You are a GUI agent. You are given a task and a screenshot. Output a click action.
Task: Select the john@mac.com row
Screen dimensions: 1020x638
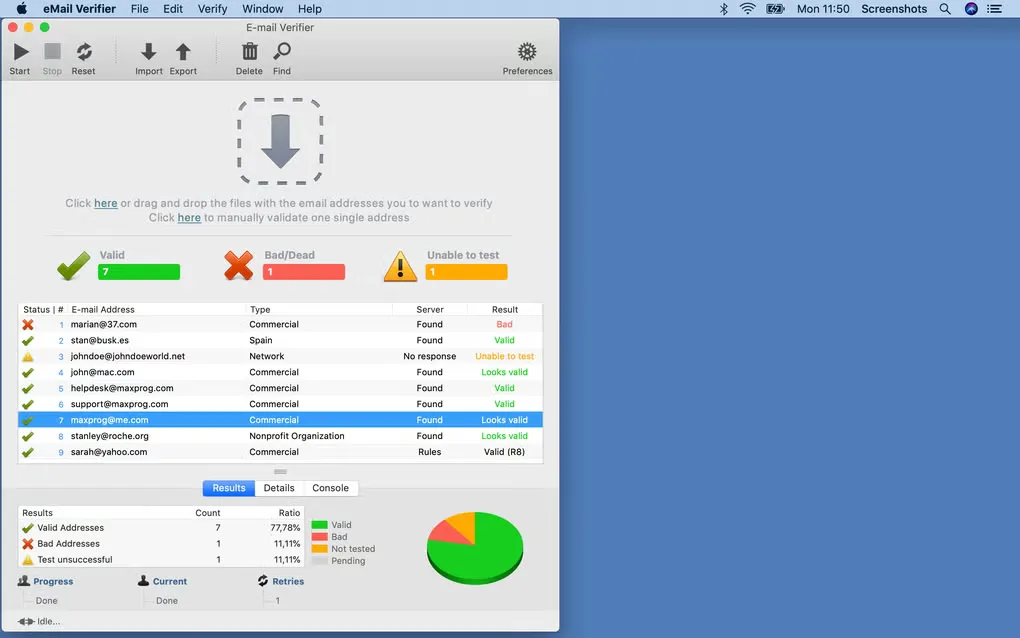(280, 372)
